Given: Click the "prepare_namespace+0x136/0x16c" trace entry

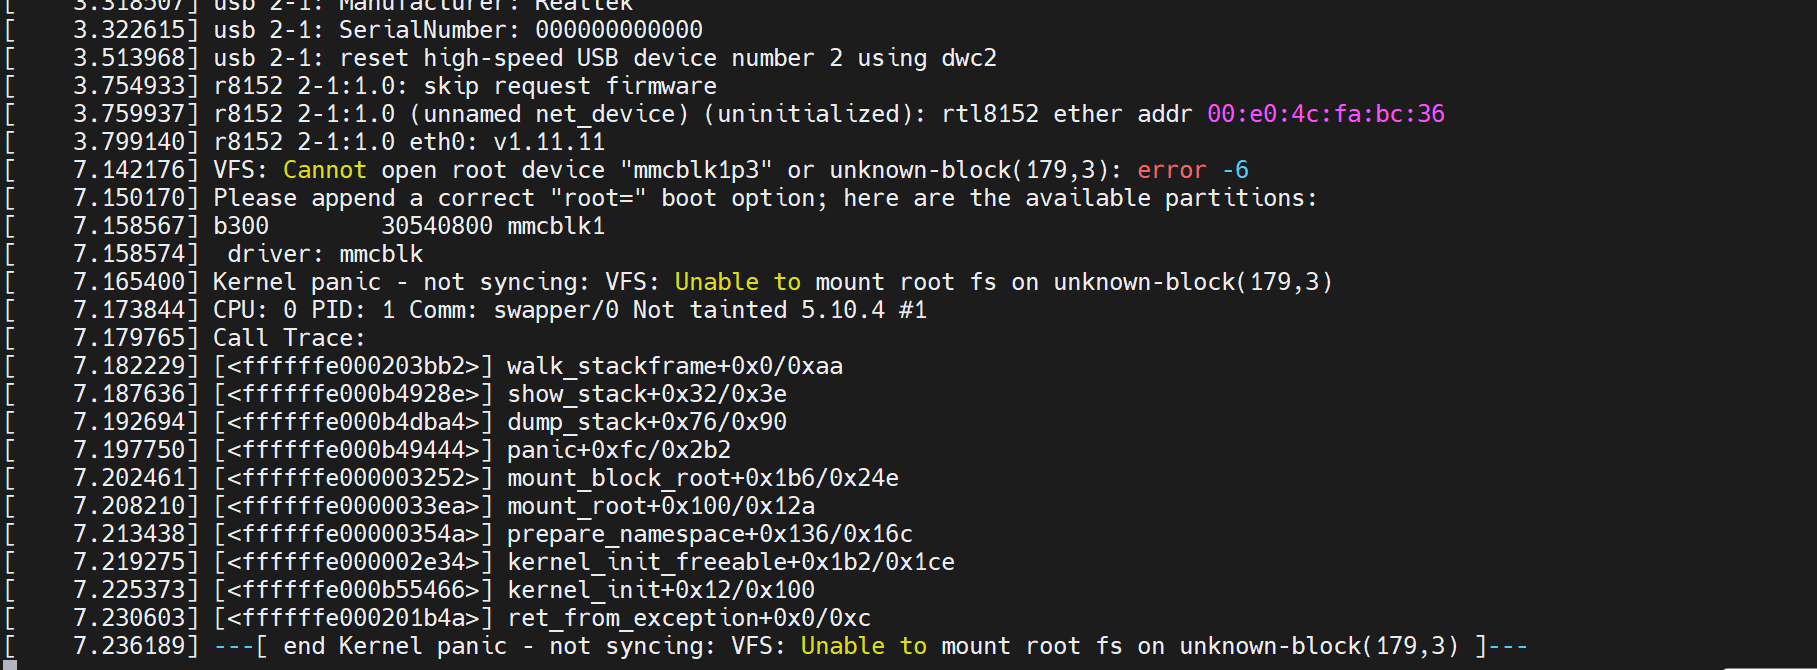Looking at the screenshot, I should (x=710, y=534).
